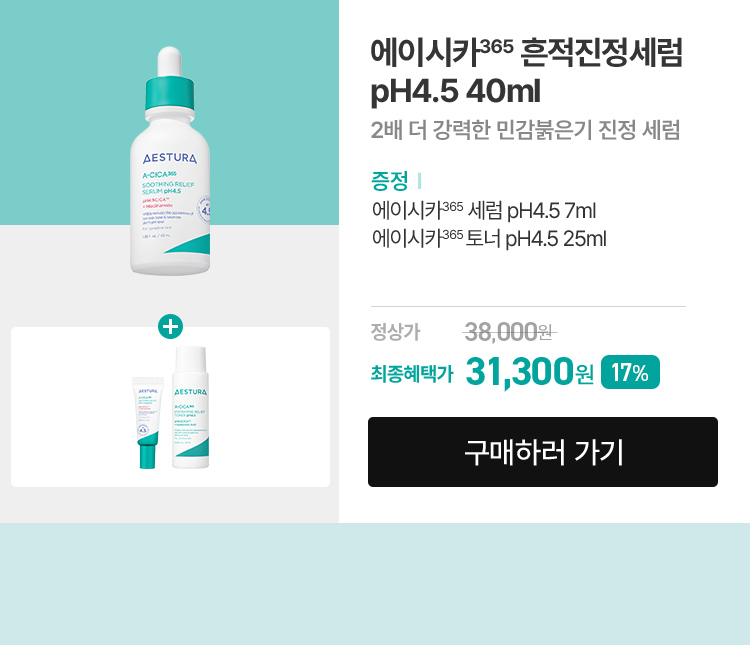Click the 25ml toner mini bottle image

click(x=190, y=407)
